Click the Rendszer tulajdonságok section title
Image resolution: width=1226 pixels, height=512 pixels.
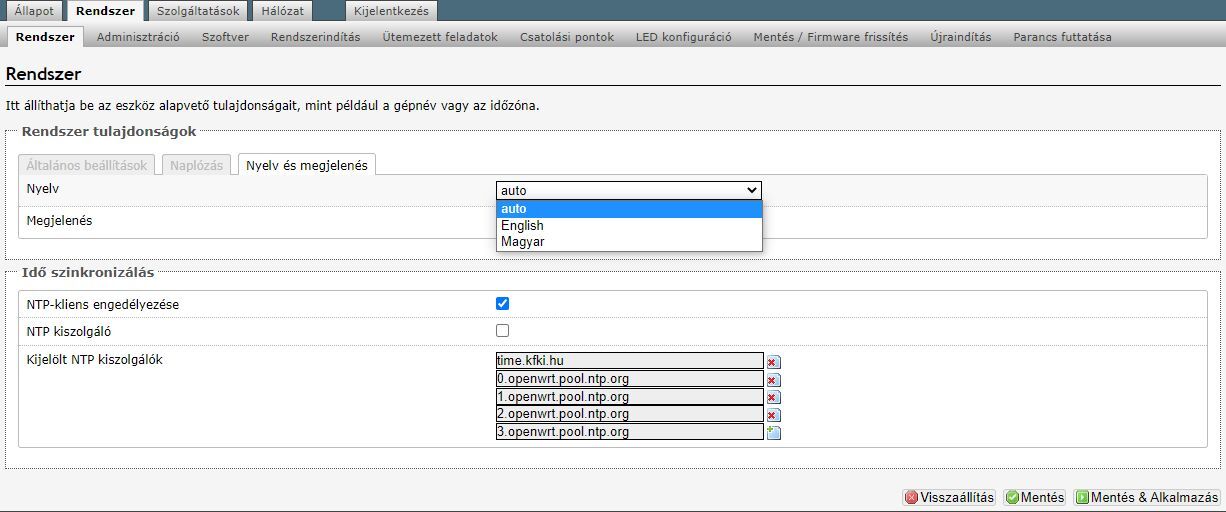[x=109, y=131]
